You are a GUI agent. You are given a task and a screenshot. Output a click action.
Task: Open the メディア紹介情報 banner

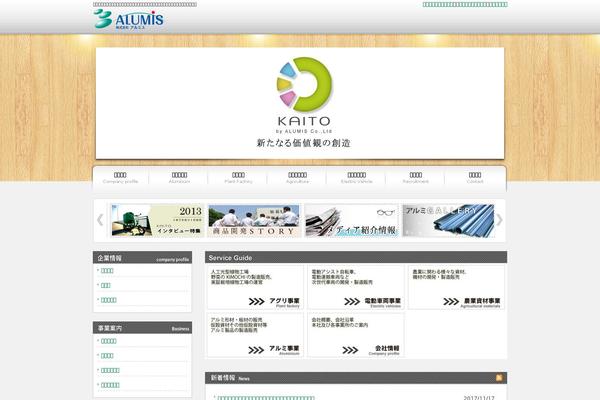pos(351,220)
